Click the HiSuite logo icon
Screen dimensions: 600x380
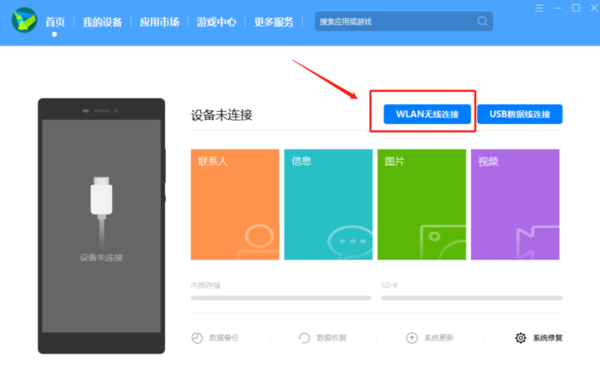pyautogui.click(x=24, y=20)
